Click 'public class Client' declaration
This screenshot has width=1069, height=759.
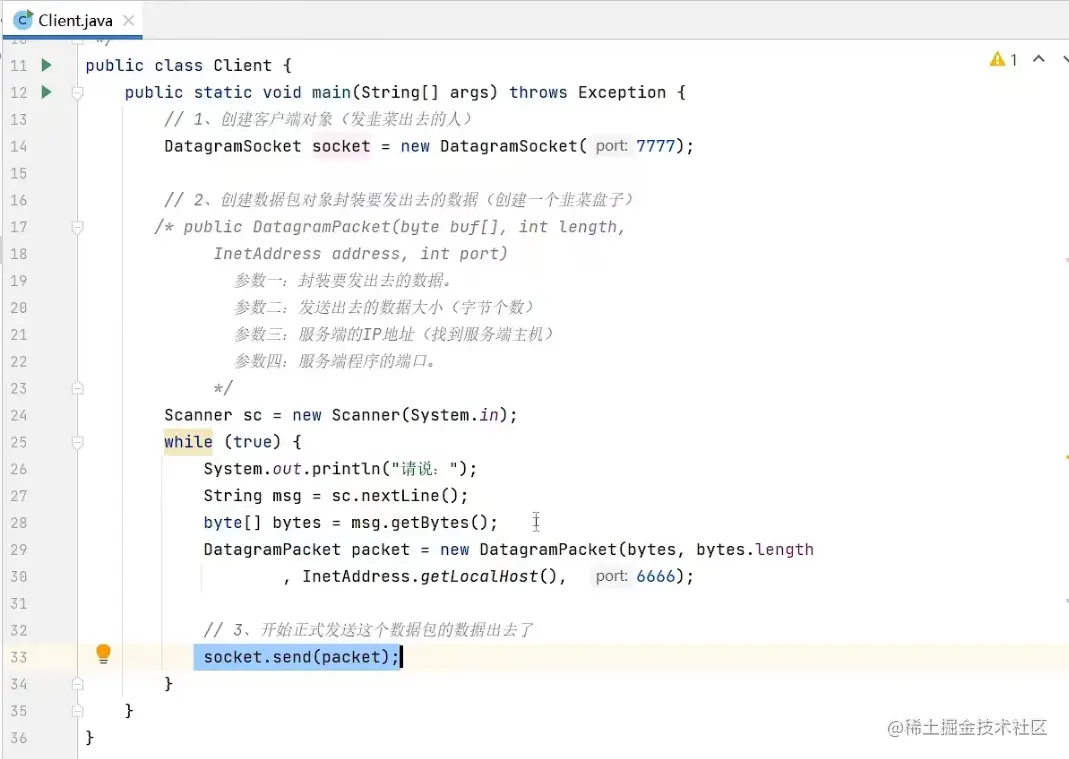pyautogui.click(x=179, y=65)
